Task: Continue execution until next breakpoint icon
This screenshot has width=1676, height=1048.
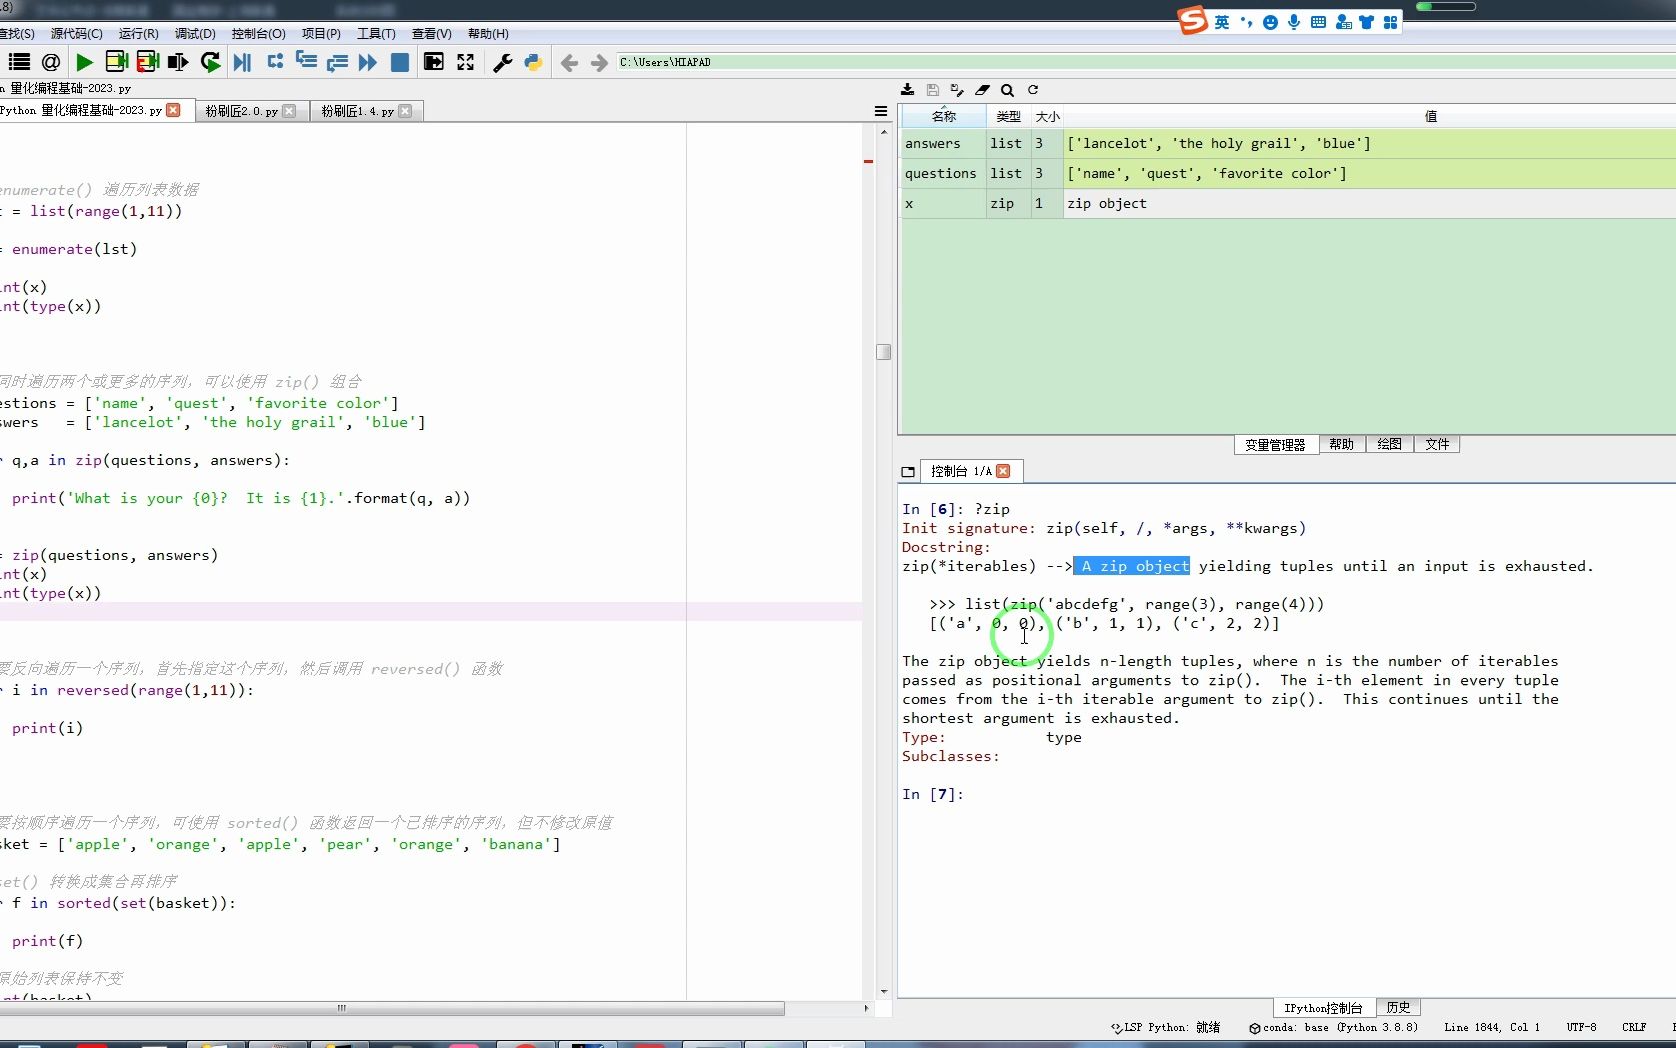Action: point(368,62)
